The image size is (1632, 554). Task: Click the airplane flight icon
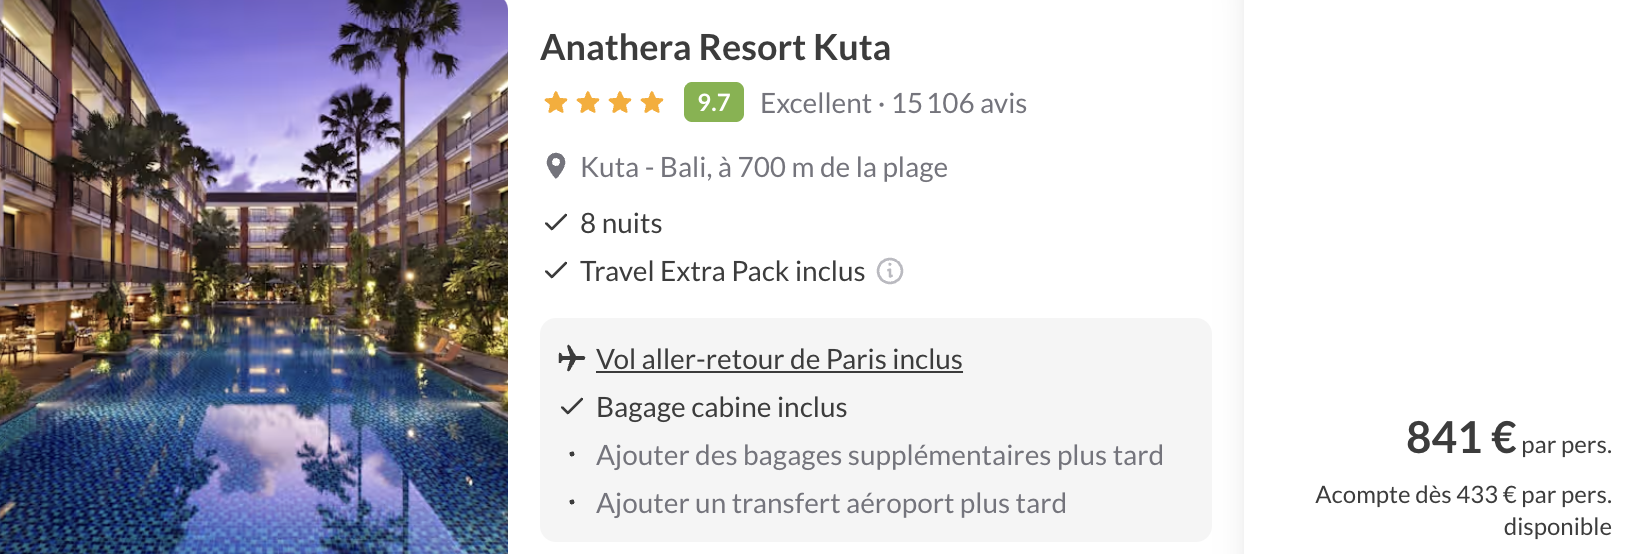[571, 358]
